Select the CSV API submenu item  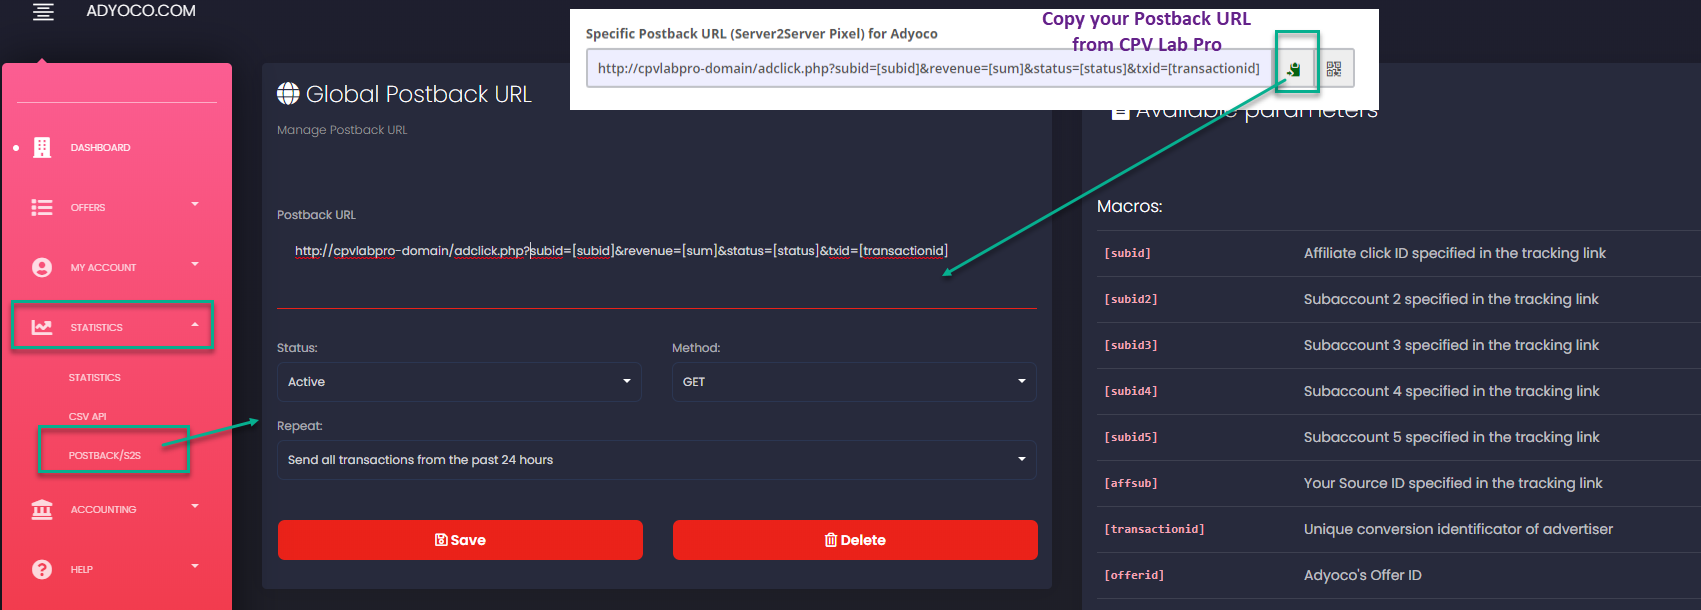[87, 417]
